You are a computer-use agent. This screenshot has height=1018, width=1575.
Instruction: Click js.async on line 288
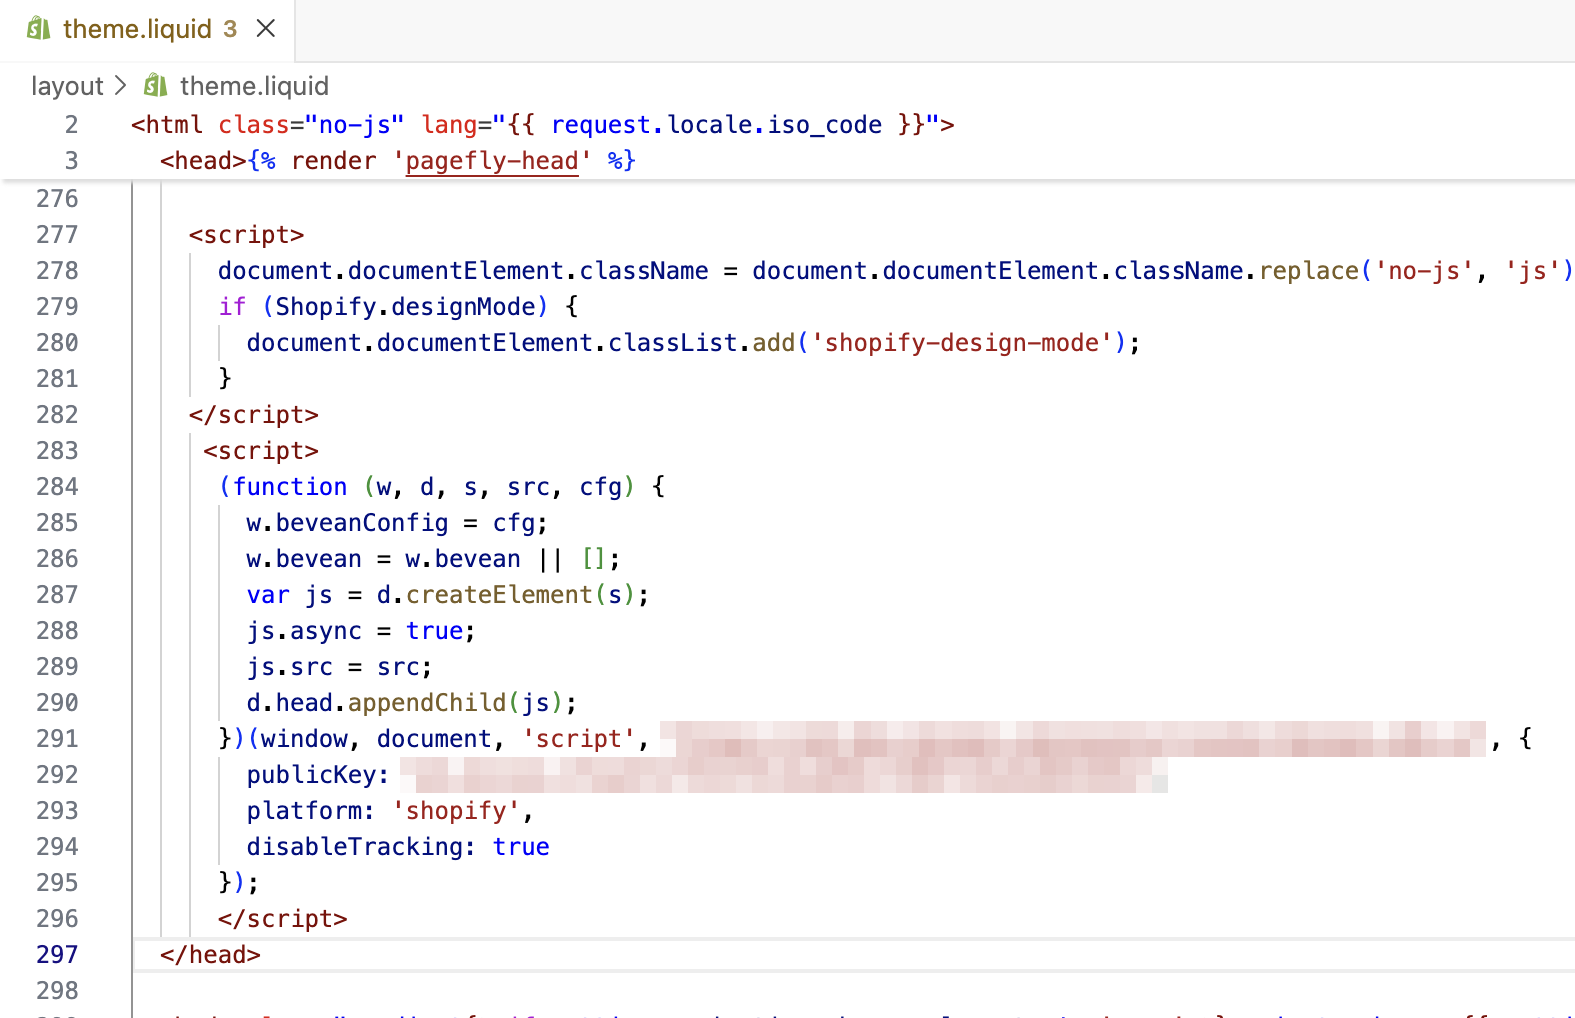click(x=304, y=631)
